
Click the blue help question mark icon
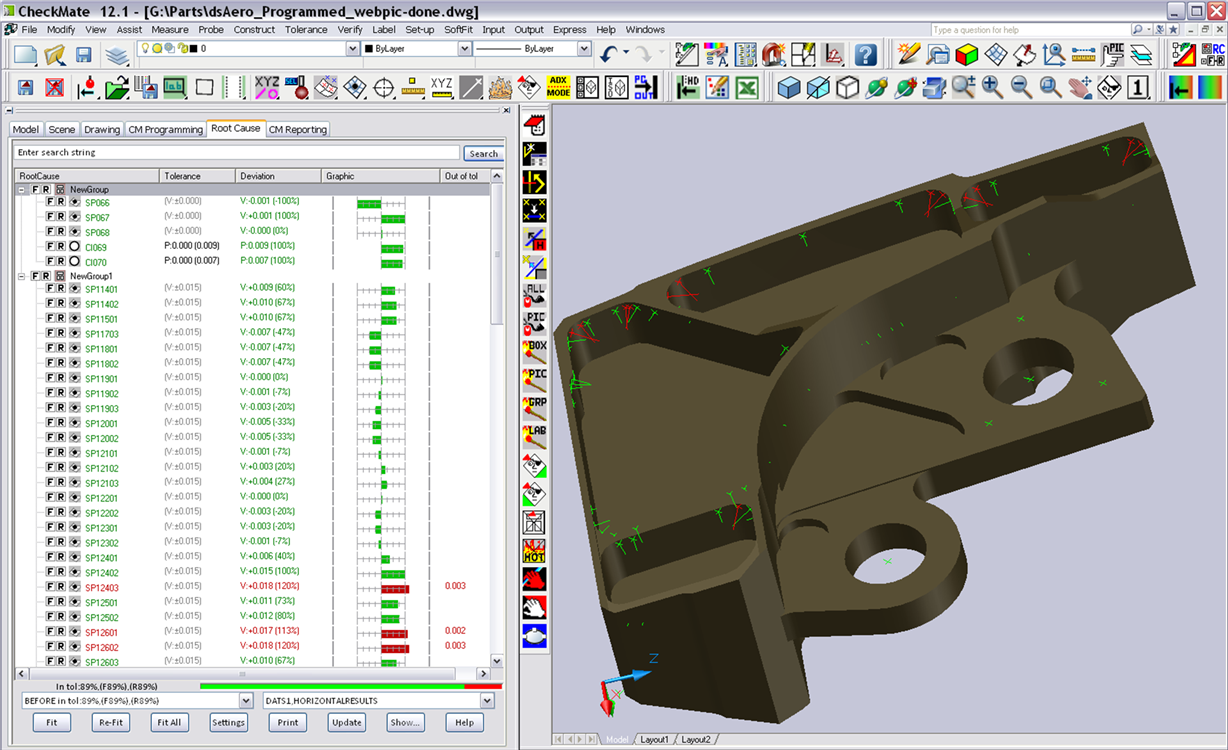866,54
